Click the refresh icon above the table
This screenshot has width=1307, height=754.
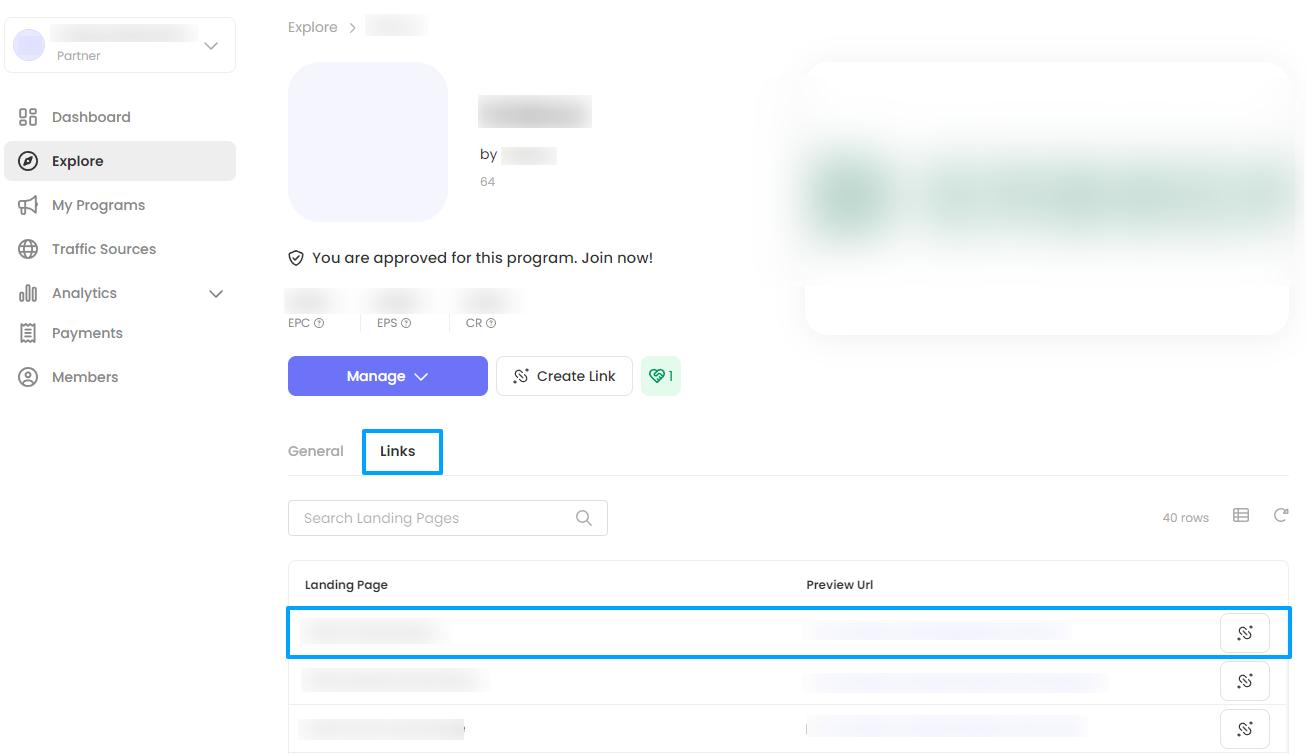1281,516
